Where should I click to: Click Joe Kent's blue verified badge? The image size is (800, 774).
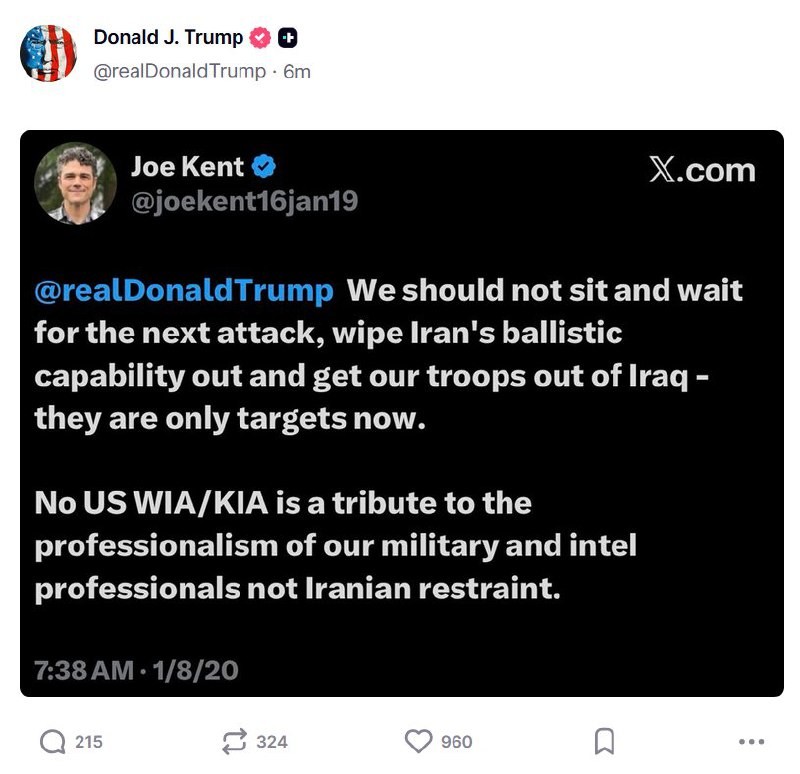[264, 168]
